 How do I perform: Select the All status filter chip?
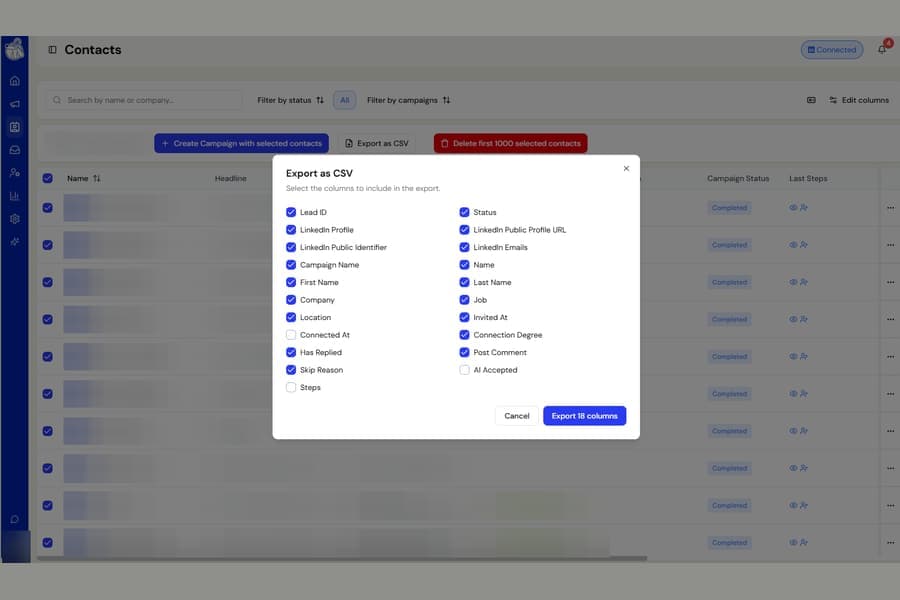click(344, 100)
